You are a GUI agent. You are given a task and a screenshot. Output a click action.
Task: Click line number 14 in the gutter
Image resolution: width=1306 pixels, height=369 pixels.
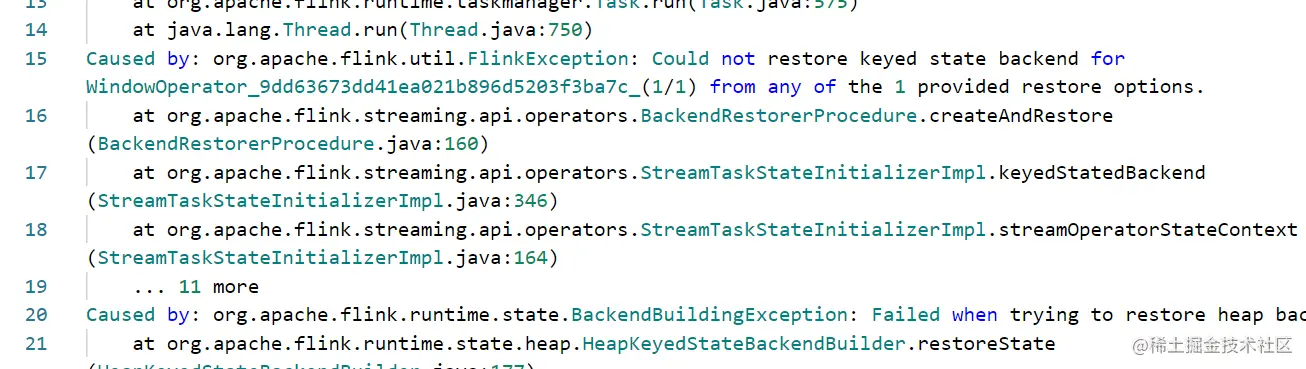tap(36, 30)
